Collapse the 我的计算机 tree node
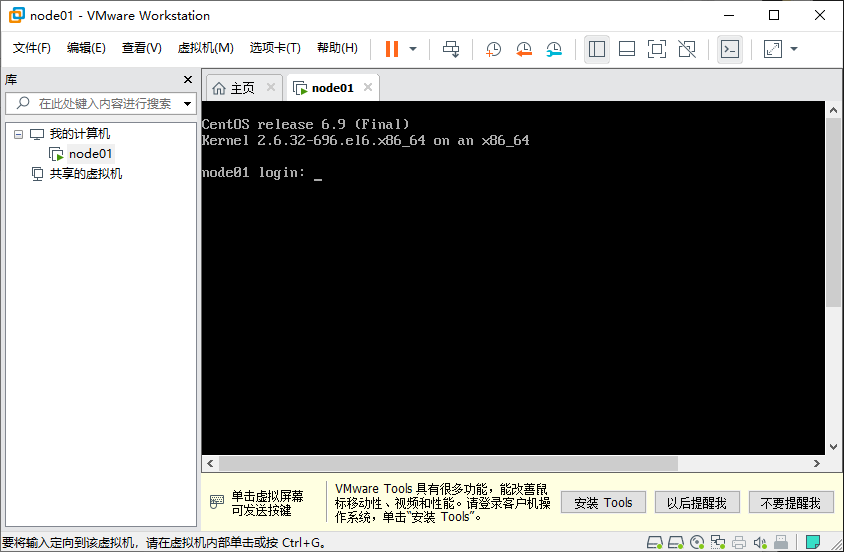Image resolution: width=844 pixels, height=552 pixels. click(19, 134)
